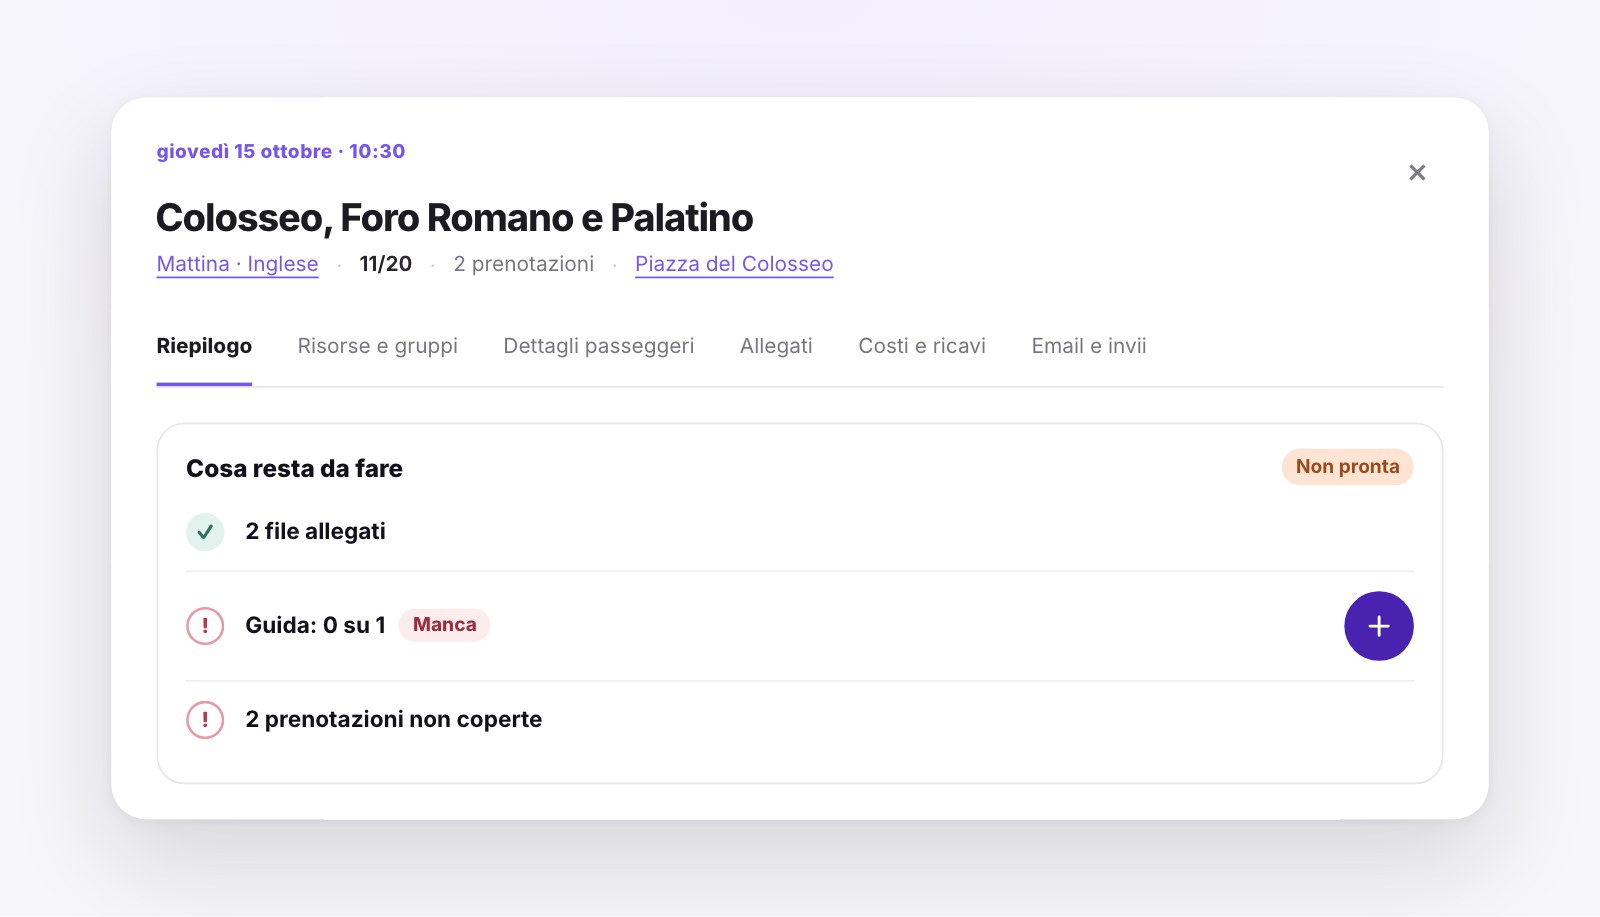Click the Colosseo, Foro Romano e Palatino title

[x=455, y=218]
